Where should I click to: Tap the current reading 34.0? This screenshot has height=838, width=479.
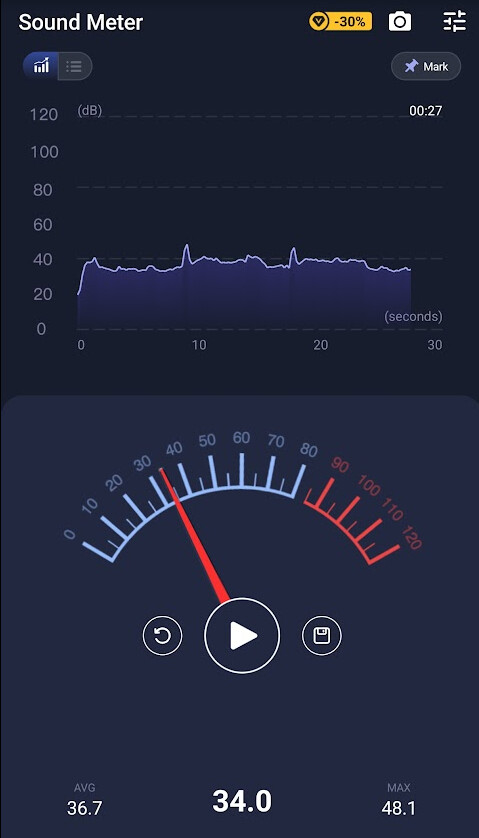click(x=242, y=801)
